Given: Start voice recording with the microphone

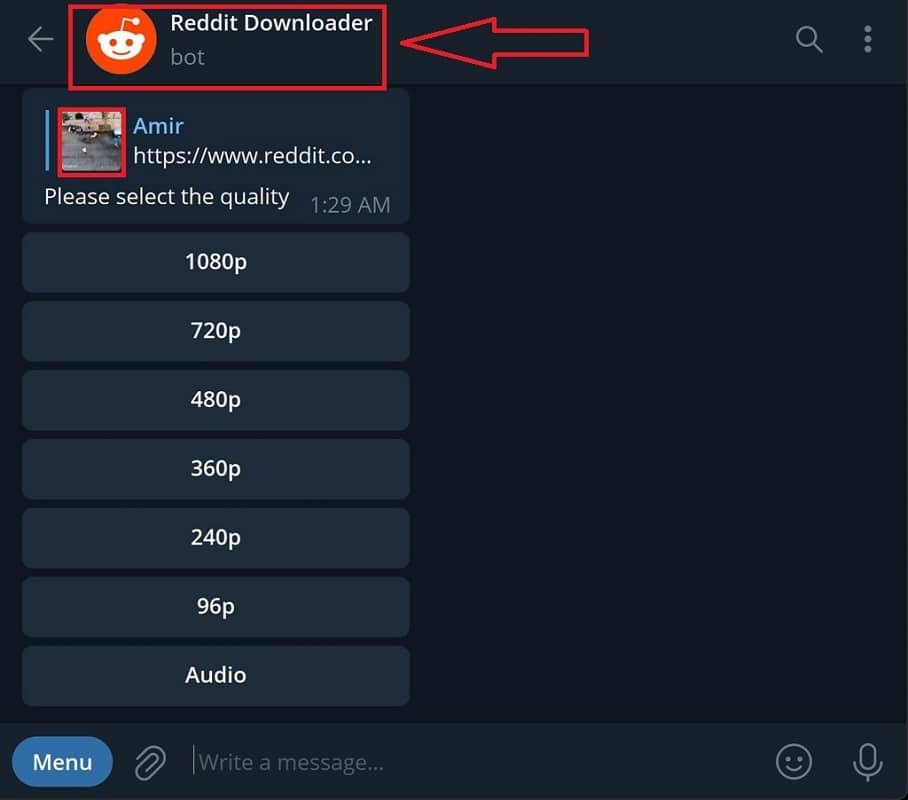Looking at the screenshot, I should click(x=867, y=762).
